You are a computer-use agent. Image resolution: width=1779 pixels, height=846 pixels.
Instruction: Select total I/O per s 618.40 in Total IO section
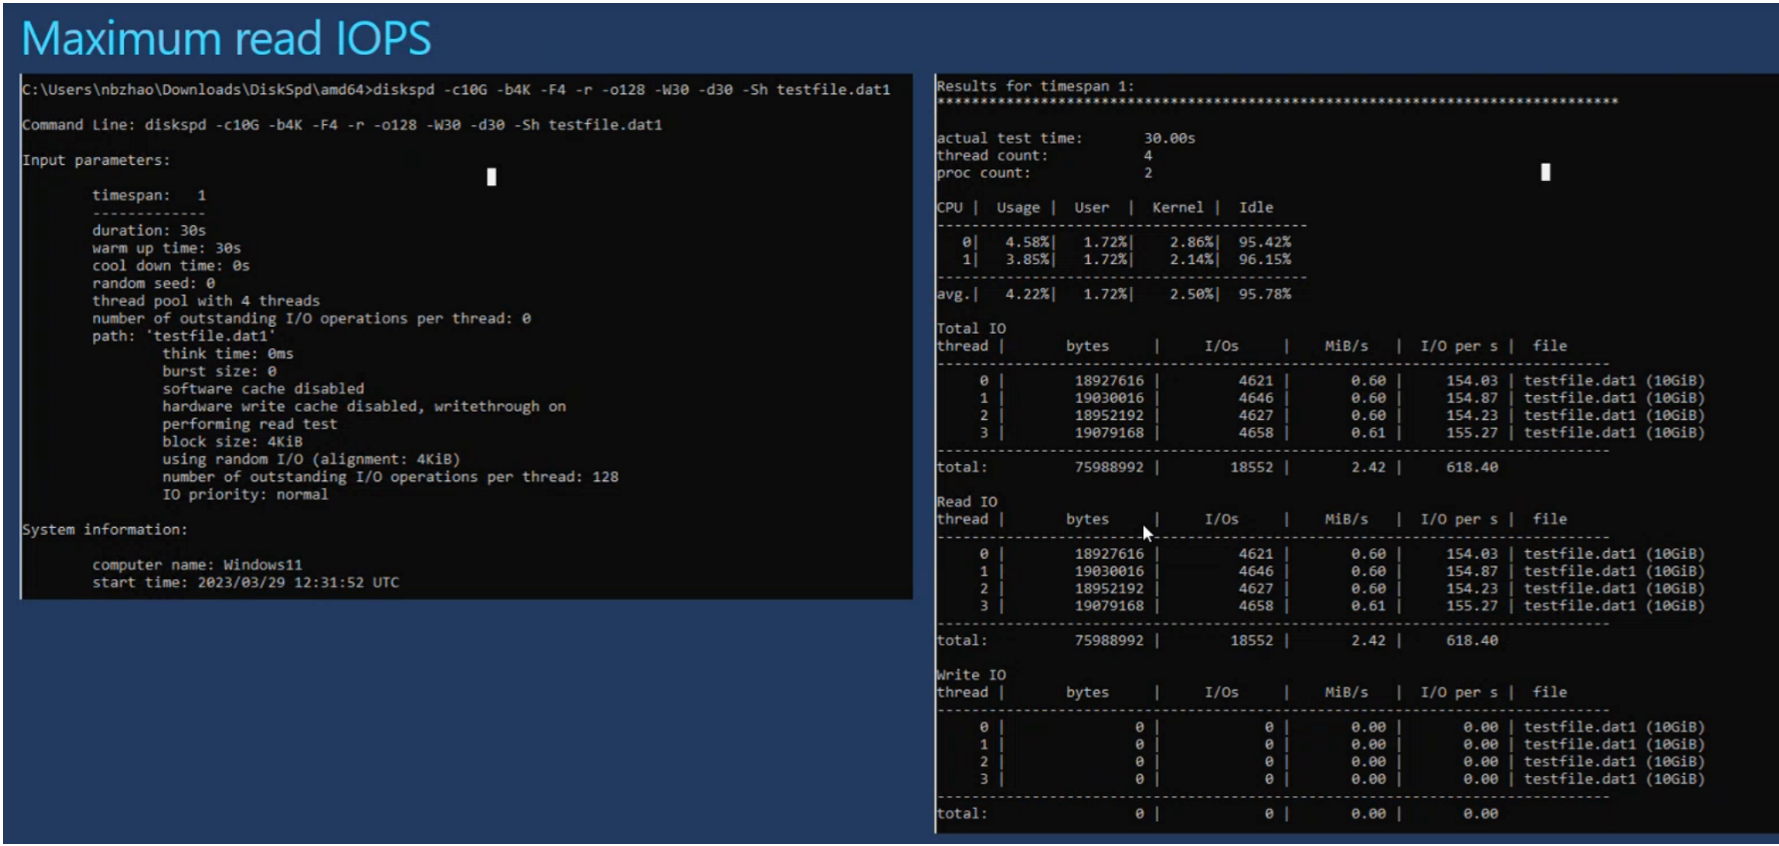point(1472,467)
